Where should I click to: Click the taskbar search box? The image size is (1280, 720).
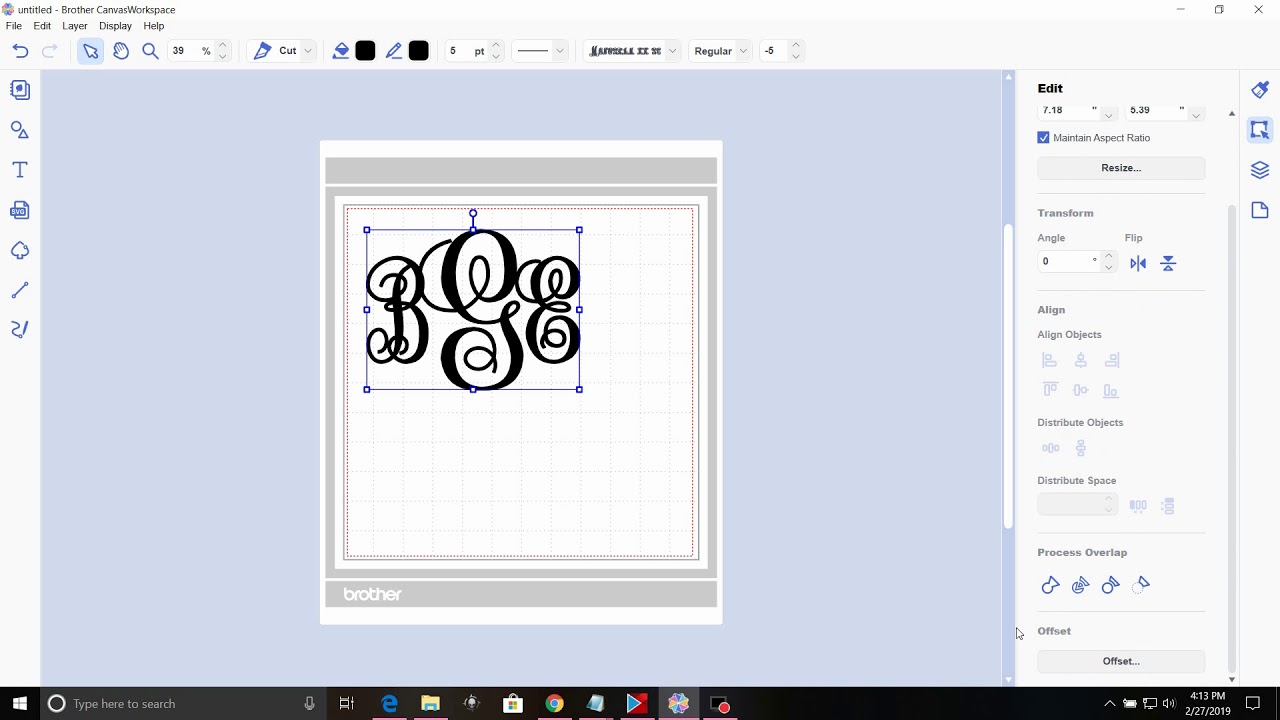(183, 704)
